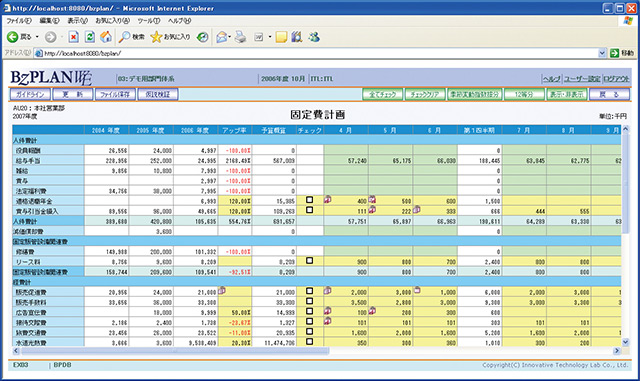This screenshot has height=381, width=640.
Task: Tick the check box for 接待交際費
Action: point(310,321)
